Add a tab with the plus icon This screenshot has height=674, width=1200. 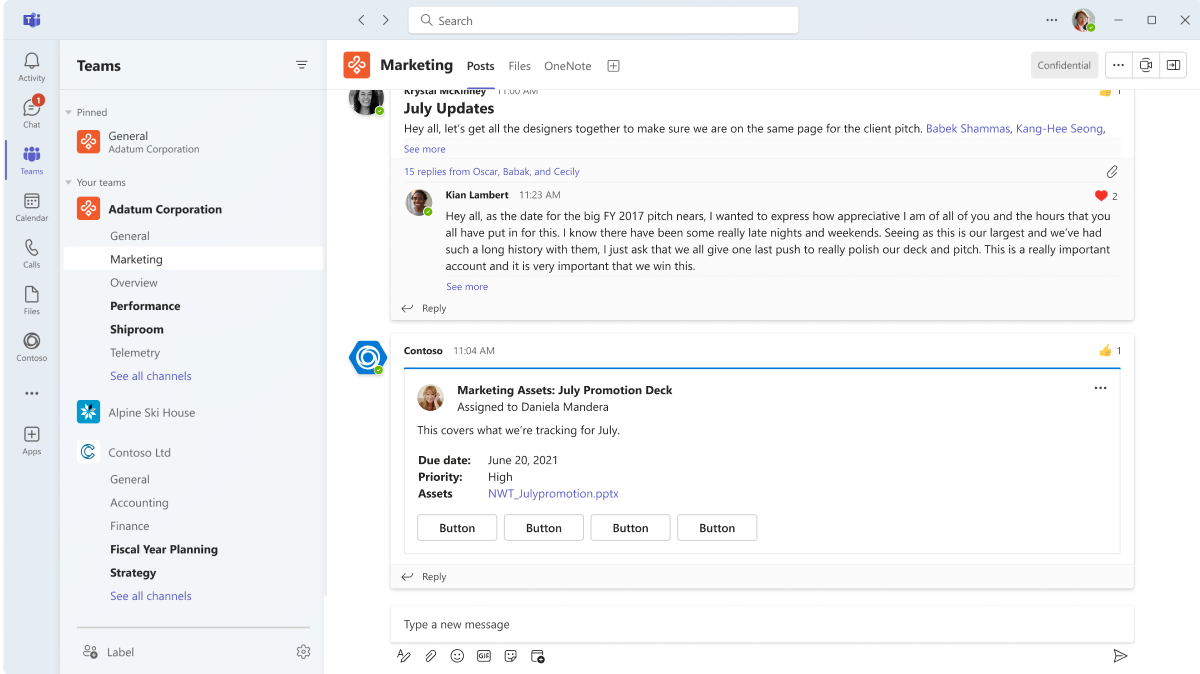[614, 66]
